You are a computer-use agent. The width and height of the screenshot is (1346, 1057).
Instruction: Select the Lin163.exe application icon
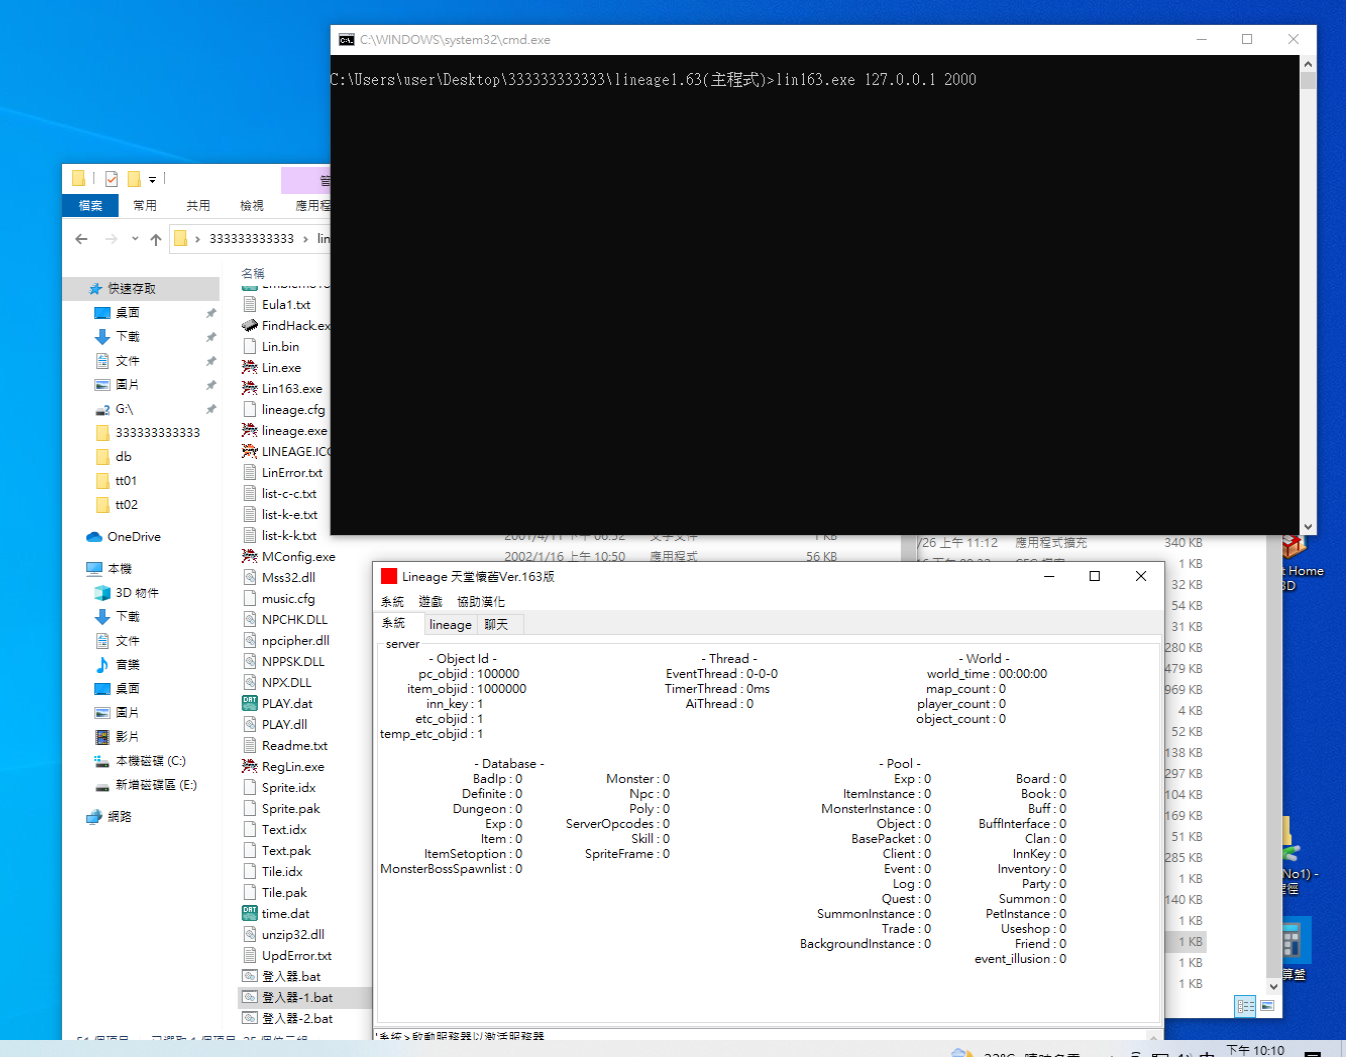point(250,388)
